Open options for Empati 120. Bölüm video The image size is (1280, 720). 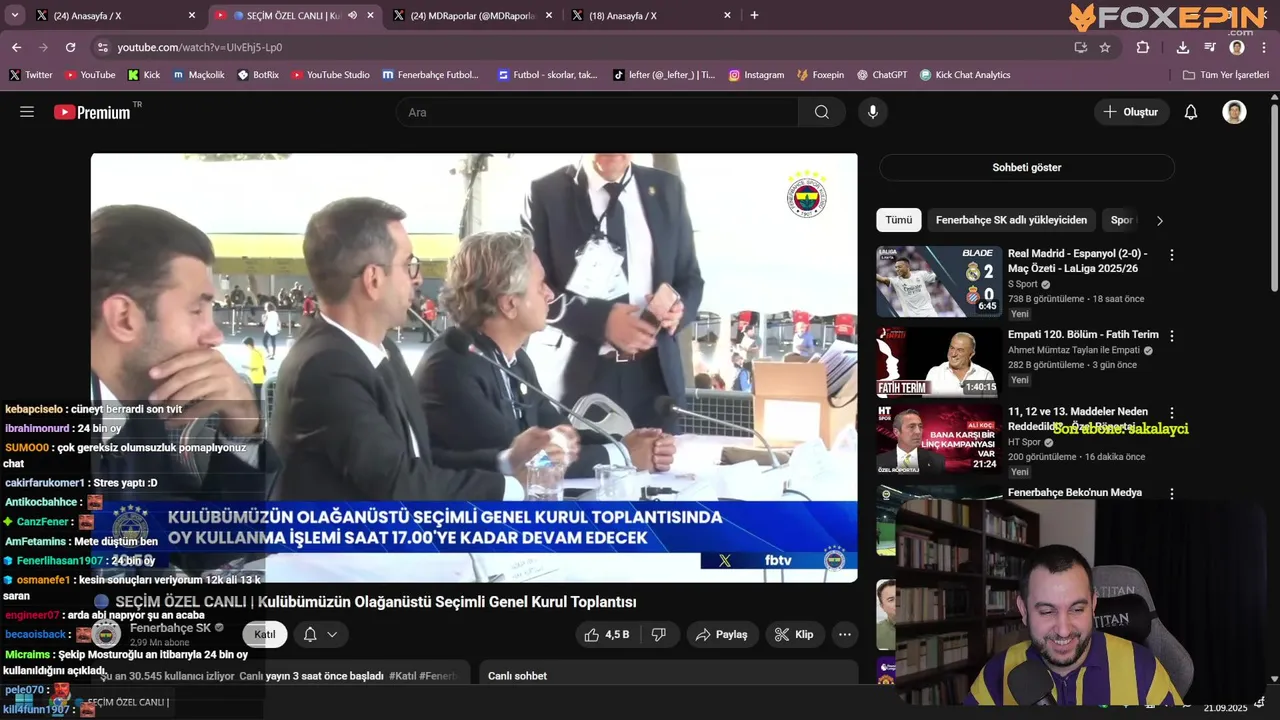(x=1172, y=336)
